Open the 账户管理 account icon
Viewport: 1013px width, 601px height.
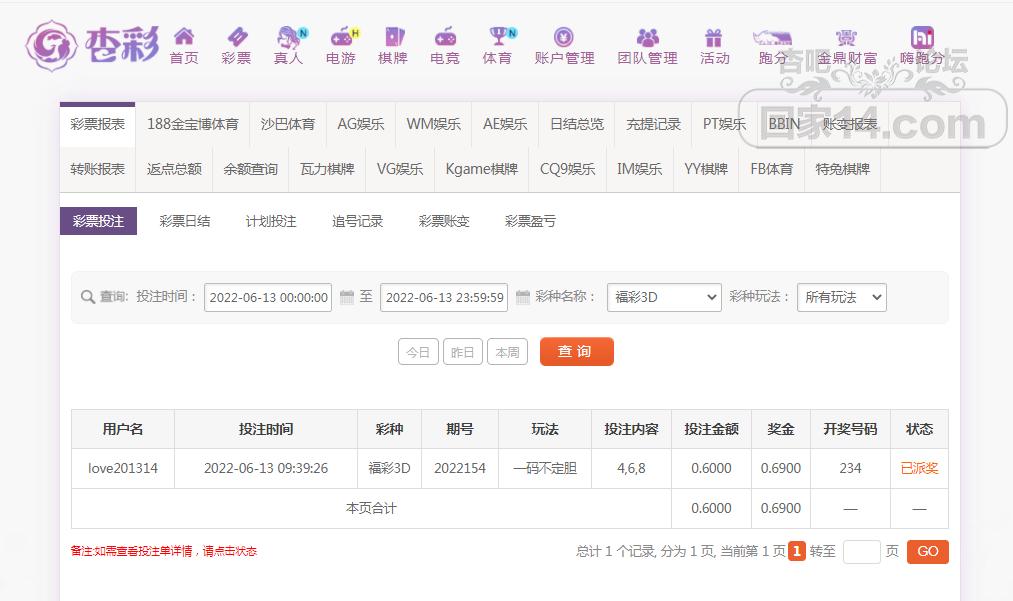tap(564, 37)
